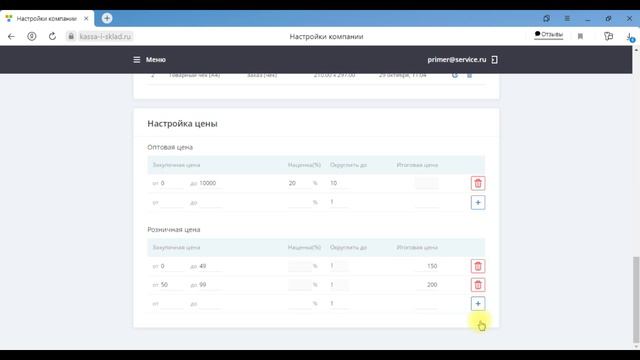640x360 pixels.
Task: Click the lock icon in address bar
Action: click(x=71, y=36)
